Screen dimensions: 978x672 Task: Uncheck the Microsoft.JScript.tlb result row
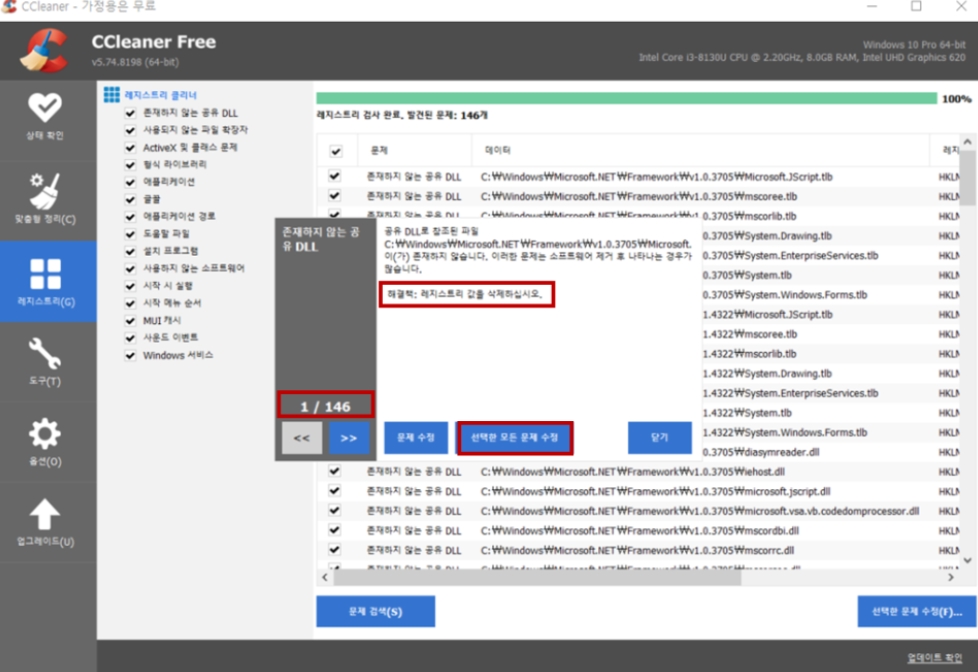(x=335, y=177)
